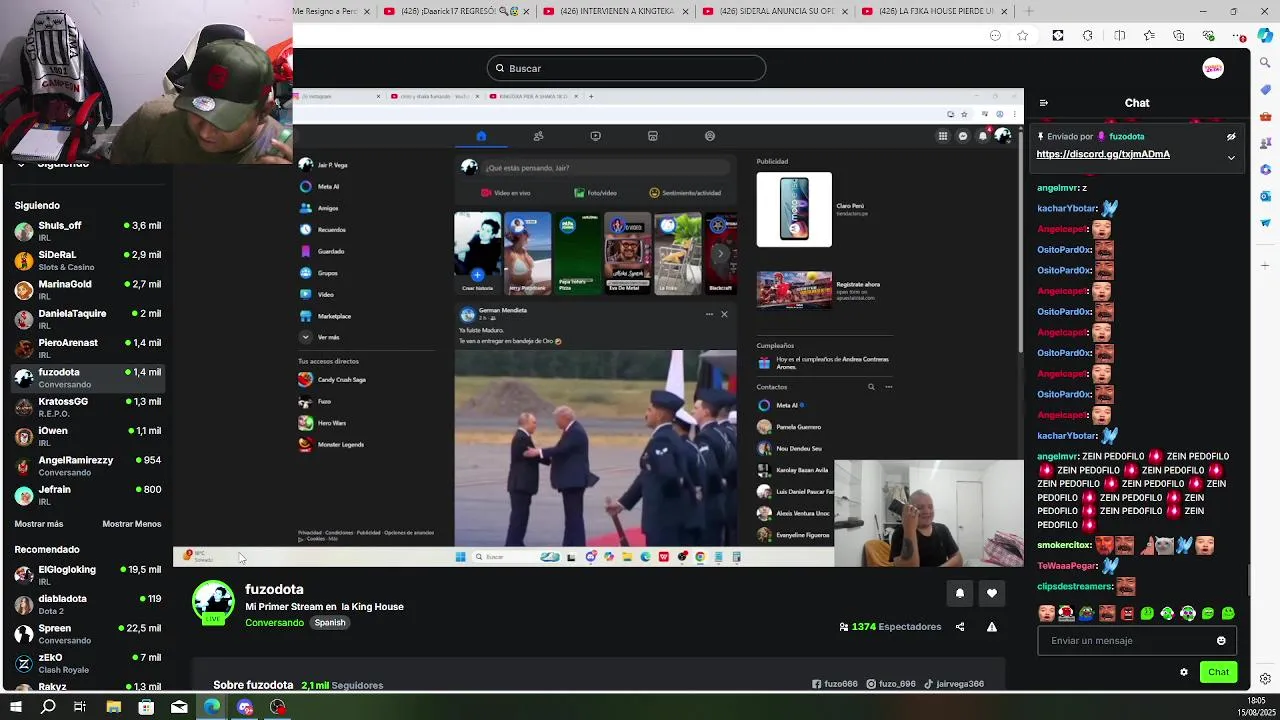Click first emote in quick emote row

(1046, 613)
